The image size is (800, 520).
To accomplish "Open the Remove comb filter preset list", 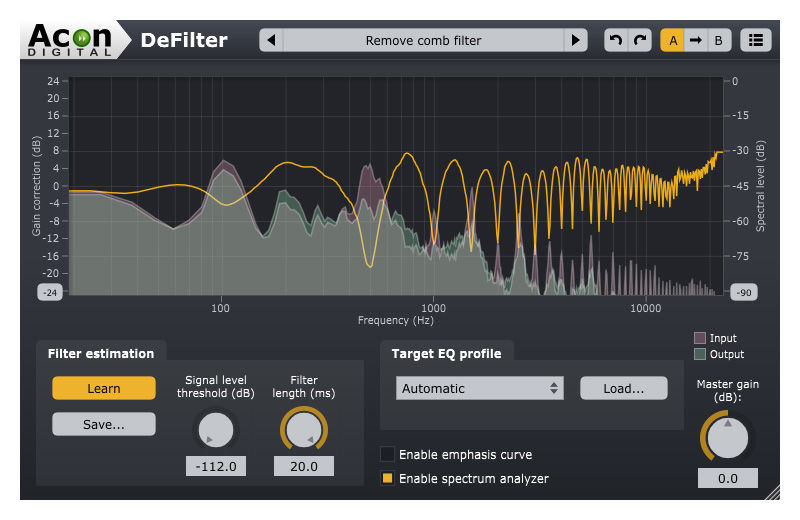I will [x=423, y=41].
